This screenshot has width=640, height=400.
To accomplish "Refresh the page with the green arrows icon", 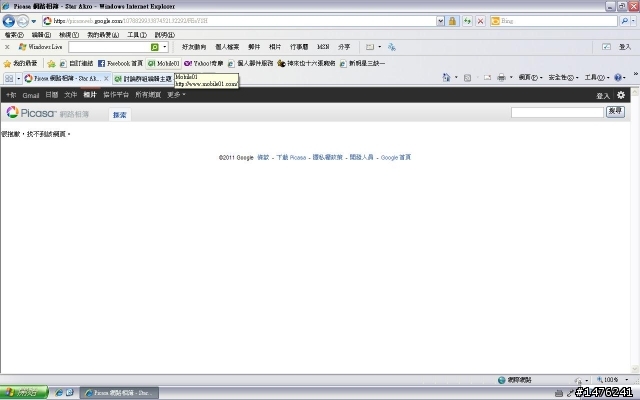I will [467, 21].
